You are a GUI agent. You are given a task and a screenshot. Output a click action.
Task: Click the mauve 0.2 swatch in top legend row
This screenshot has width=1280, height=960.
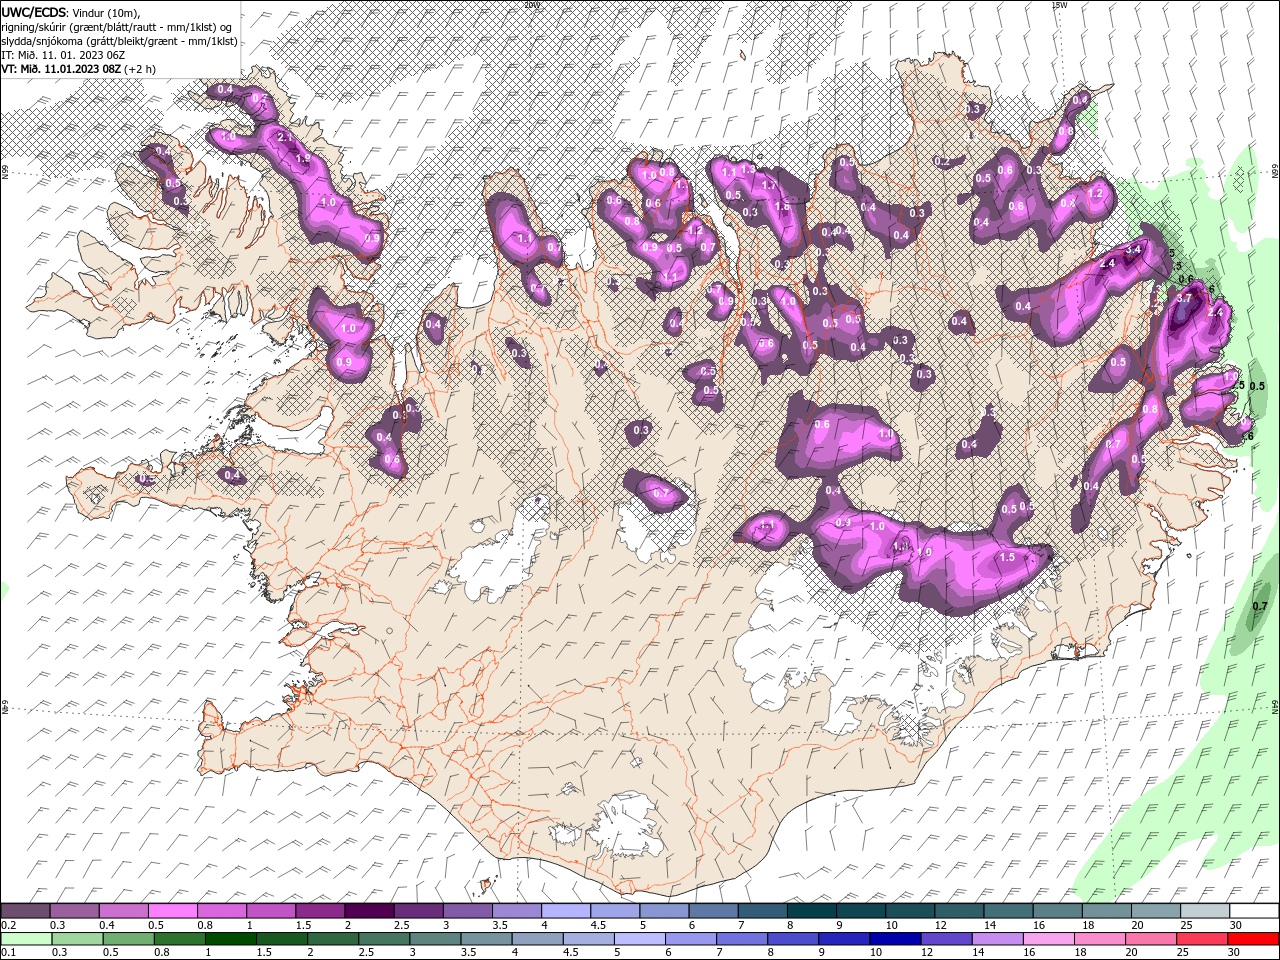point(25,911)
